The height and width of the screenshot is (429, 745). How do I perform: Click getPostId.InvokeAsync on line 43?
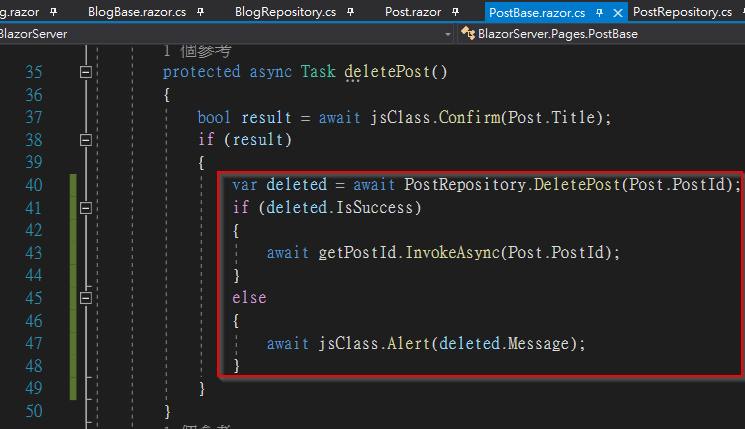pyautogui.click(x=409, y=252)
